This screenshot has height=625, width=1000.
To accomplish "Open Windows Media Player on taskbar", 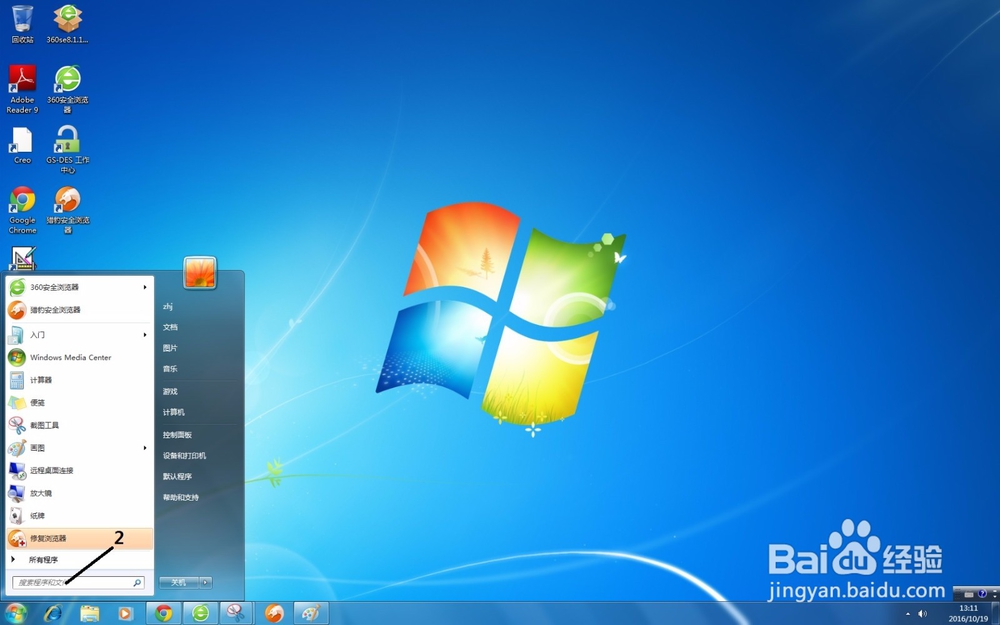I will 125,614.
